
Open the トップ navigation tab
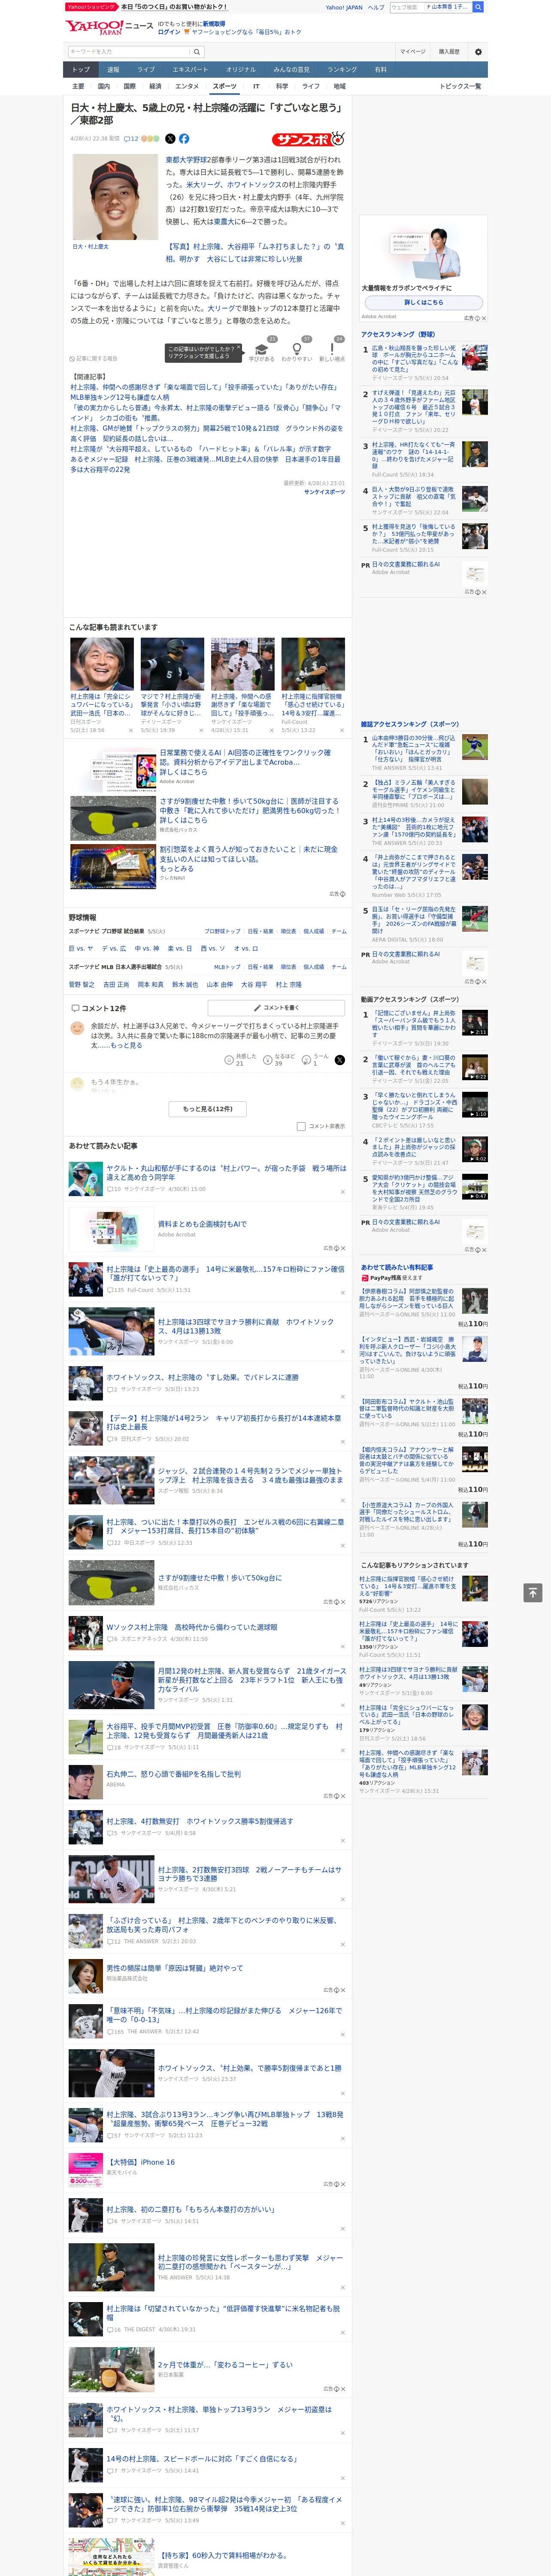81,70
